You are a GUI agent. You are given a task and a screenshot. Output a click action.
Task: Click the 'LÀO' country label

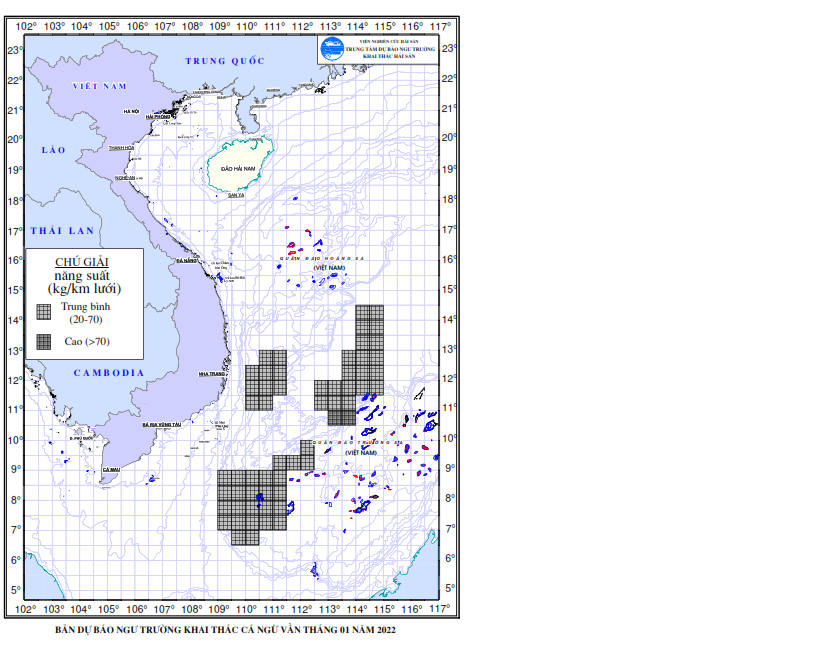click(54, 150)
